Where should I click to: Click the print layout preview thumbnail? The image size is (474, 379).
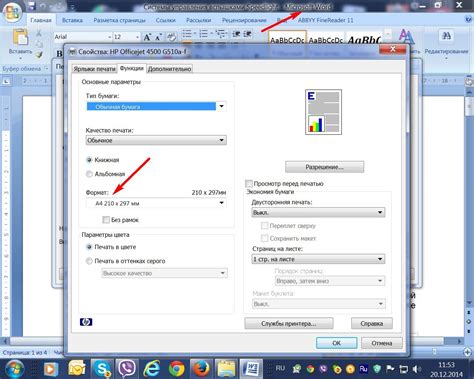(x=323, y=112)
